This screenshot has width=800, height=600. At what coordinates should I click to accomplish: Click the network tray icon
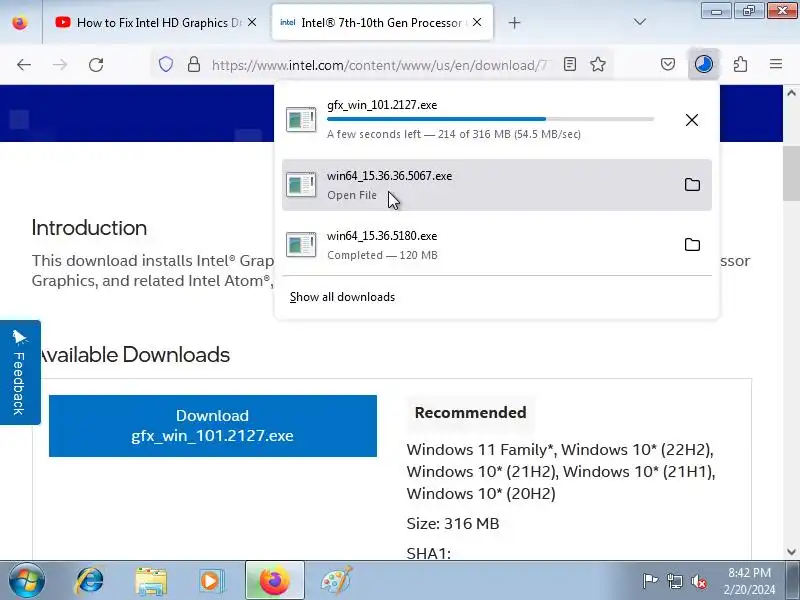click(x=674, y=581)
